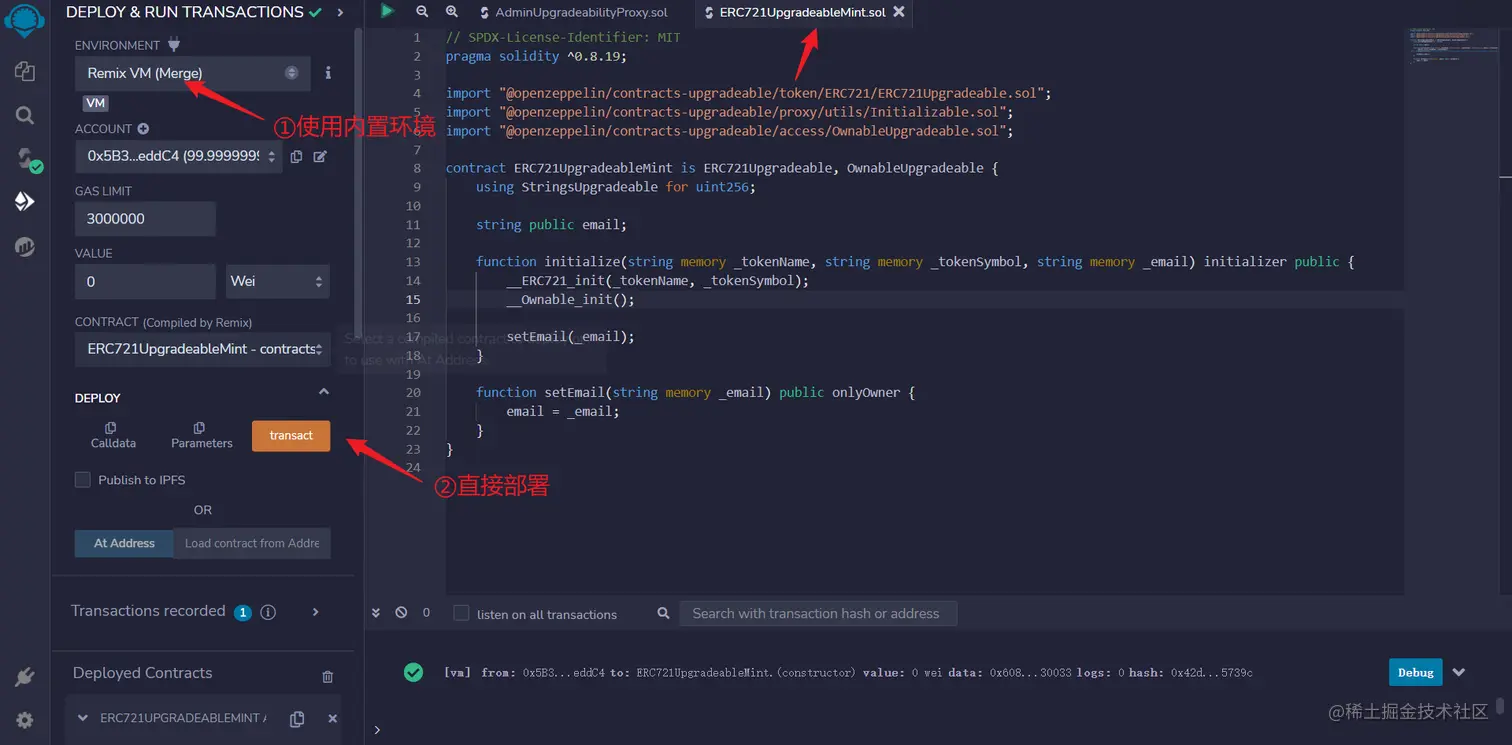Screen dimensions: 1512x745
Task: Check listen on all transactions
Action: click(x=461, y=613)
